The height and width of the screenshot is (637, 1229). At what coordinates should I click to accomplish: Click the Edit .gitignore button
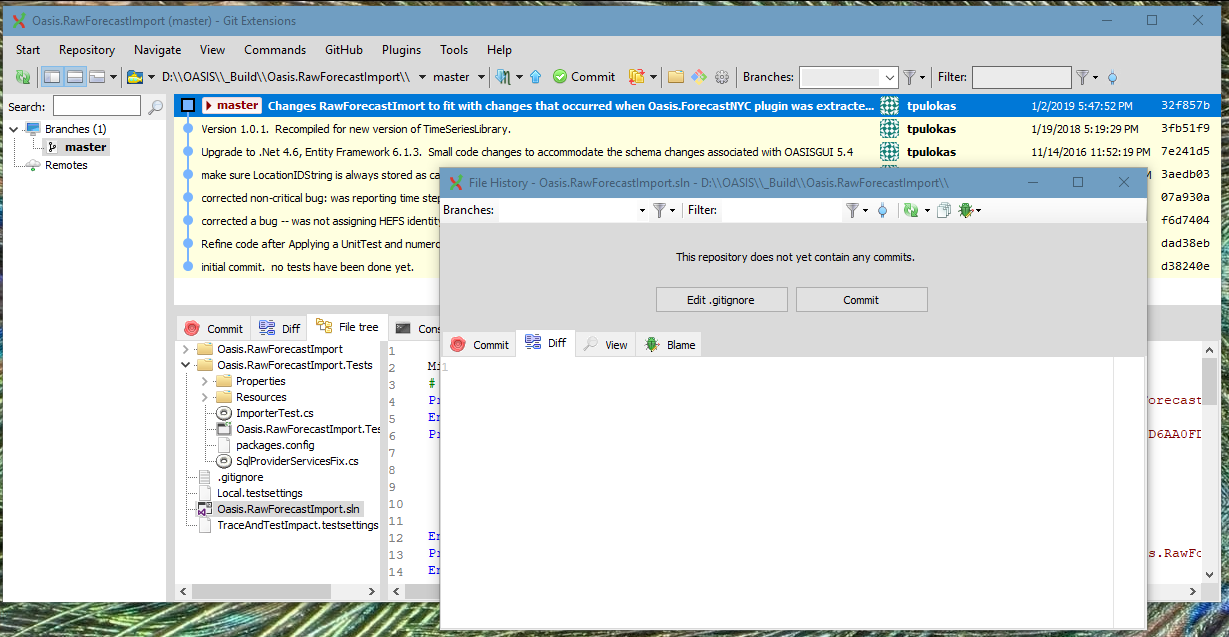click(721, 299)
